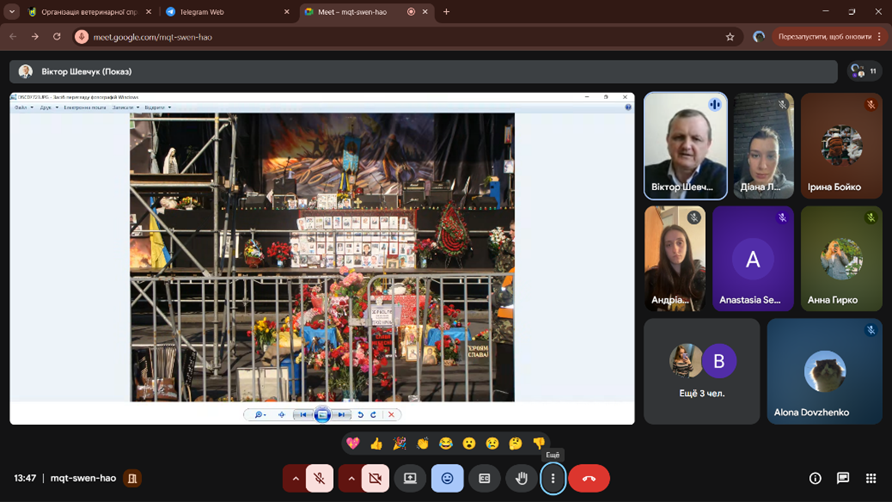Open meeting details info icon
Image resolution: width=892 pixels, height=502 pixels.
(815, 479)
